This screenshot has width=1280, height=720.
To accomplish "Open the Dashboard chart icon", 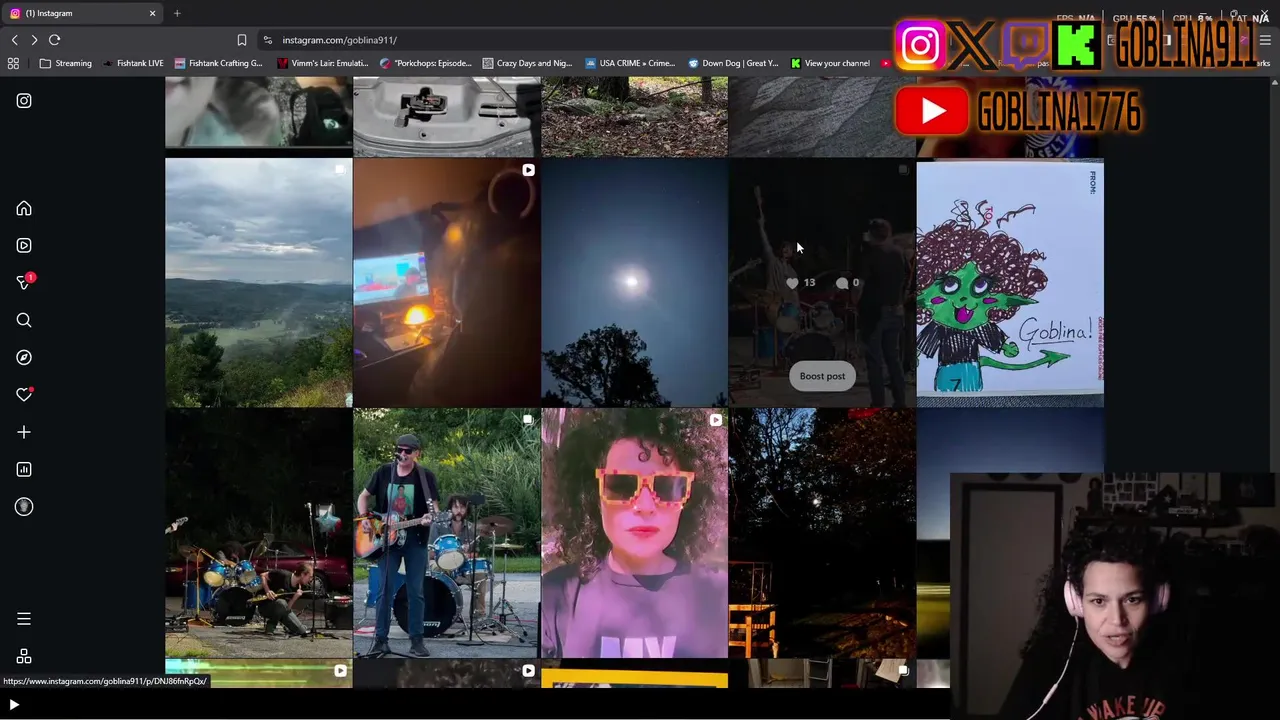I will tap(24, 469).
